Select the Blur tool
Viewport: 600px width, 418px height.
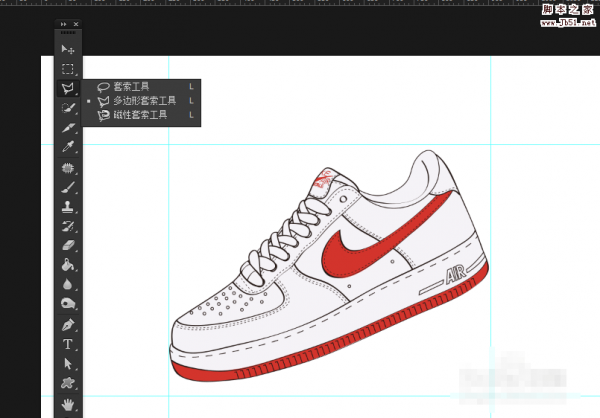click(68, 285)
